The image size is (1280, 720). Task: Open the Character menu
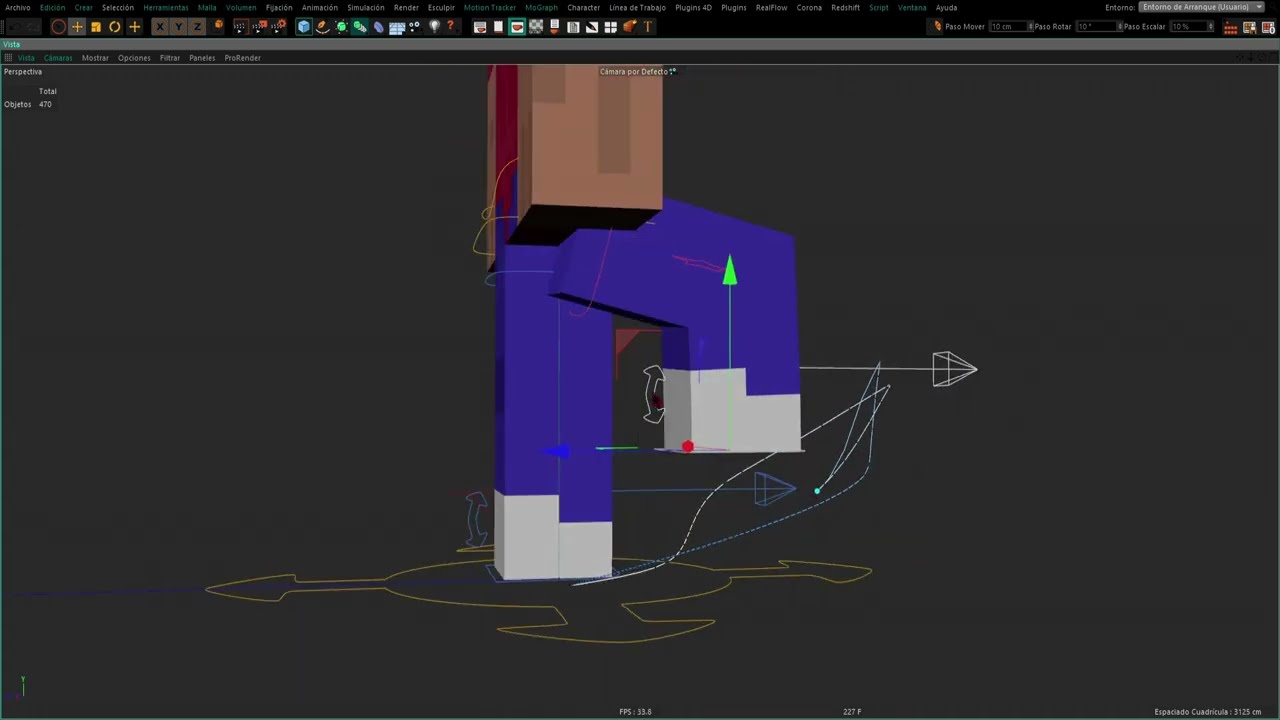(x=584, y=7)
